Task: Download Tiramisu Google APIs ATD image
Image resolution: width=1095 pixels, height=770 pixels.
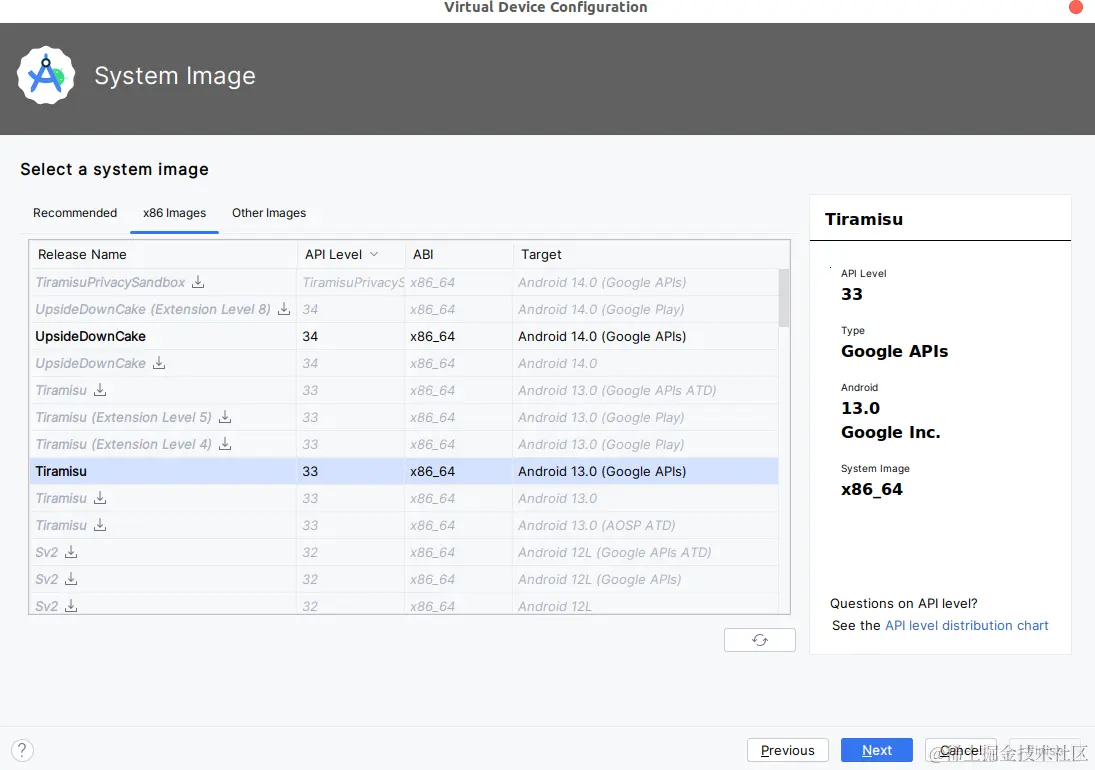Action: (100, 391)
